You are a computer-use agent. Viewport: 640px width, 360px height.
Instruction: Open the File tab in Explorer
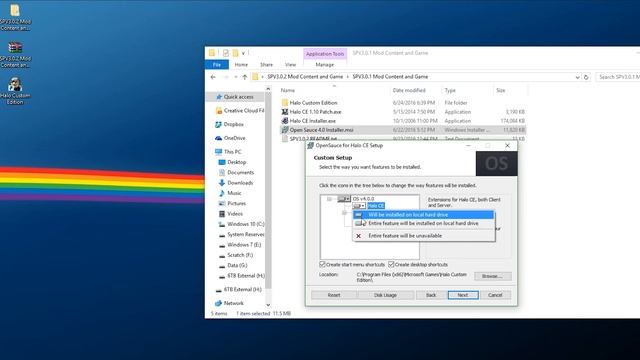[x=217, y=65]
